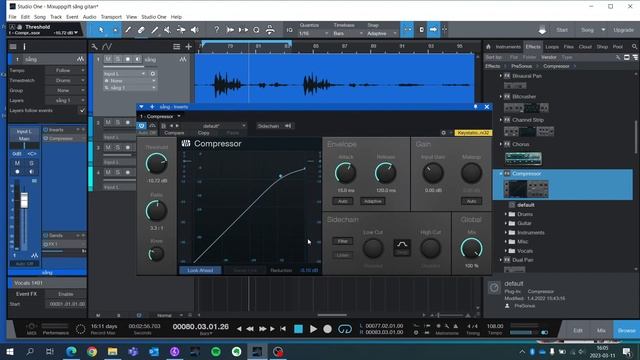
Task: Select the Paint pencil tool
Action: point(155,30)
